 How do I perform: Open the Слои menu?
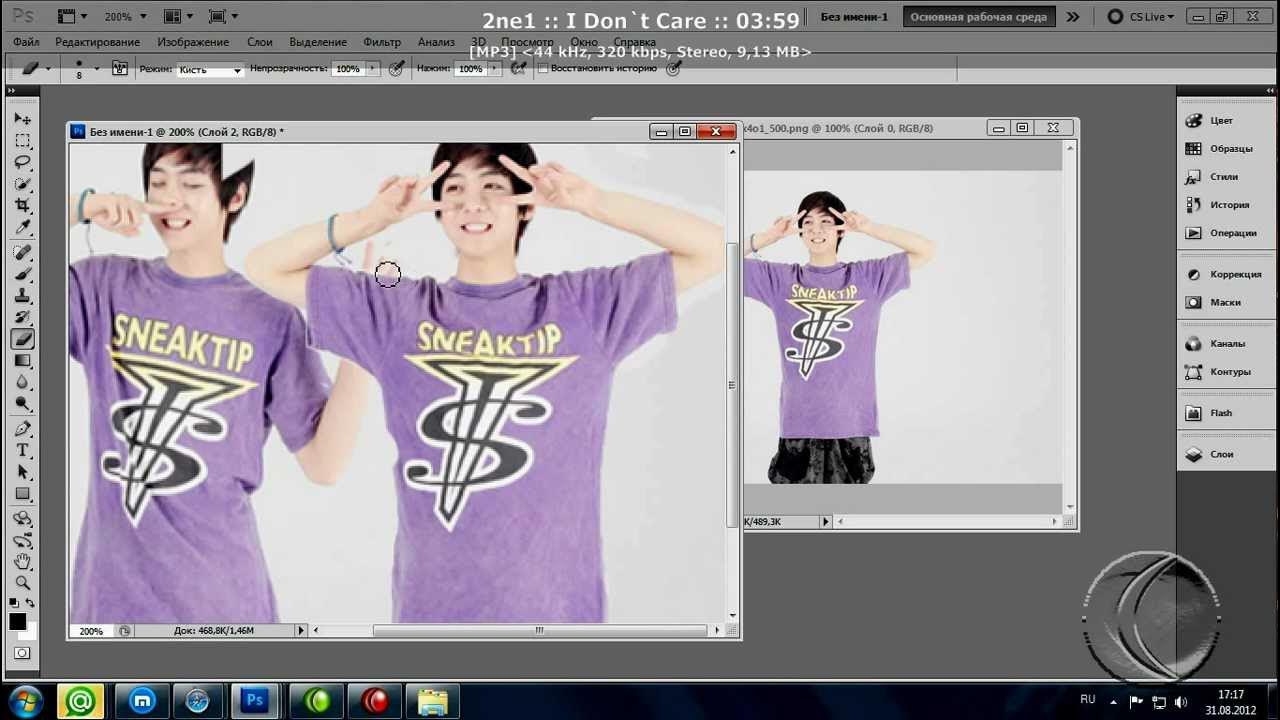coord(259,42)
